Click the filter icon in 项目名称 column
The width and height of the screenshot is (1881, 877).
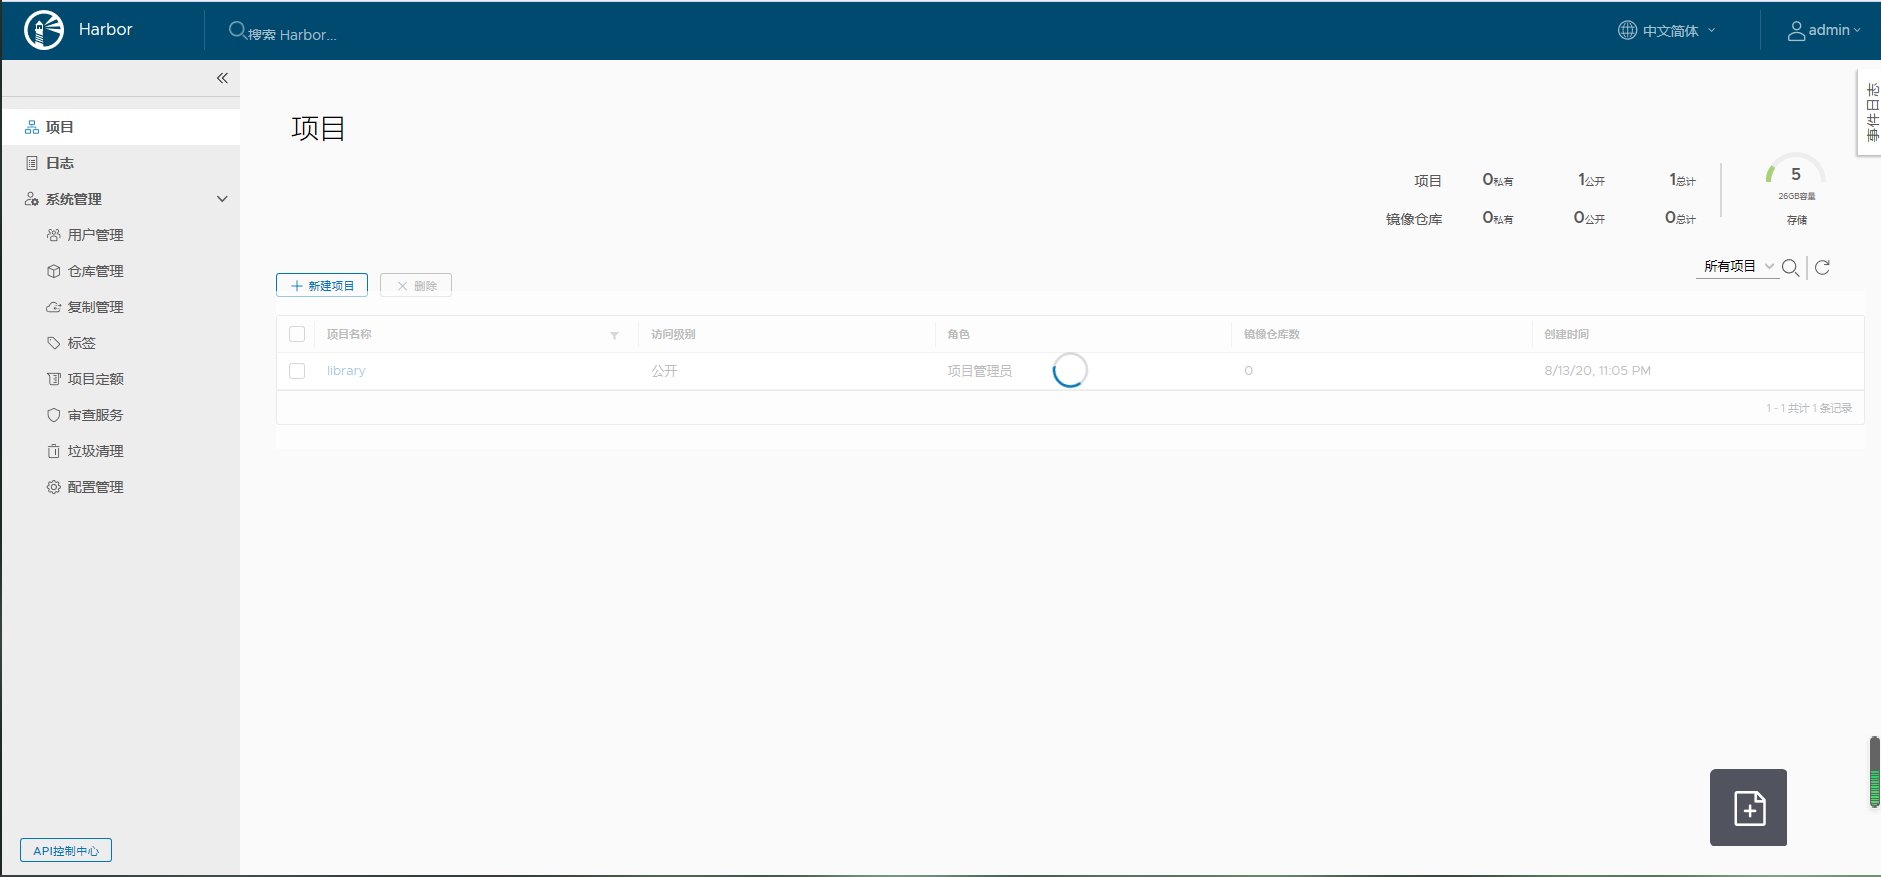click(614, 335)
